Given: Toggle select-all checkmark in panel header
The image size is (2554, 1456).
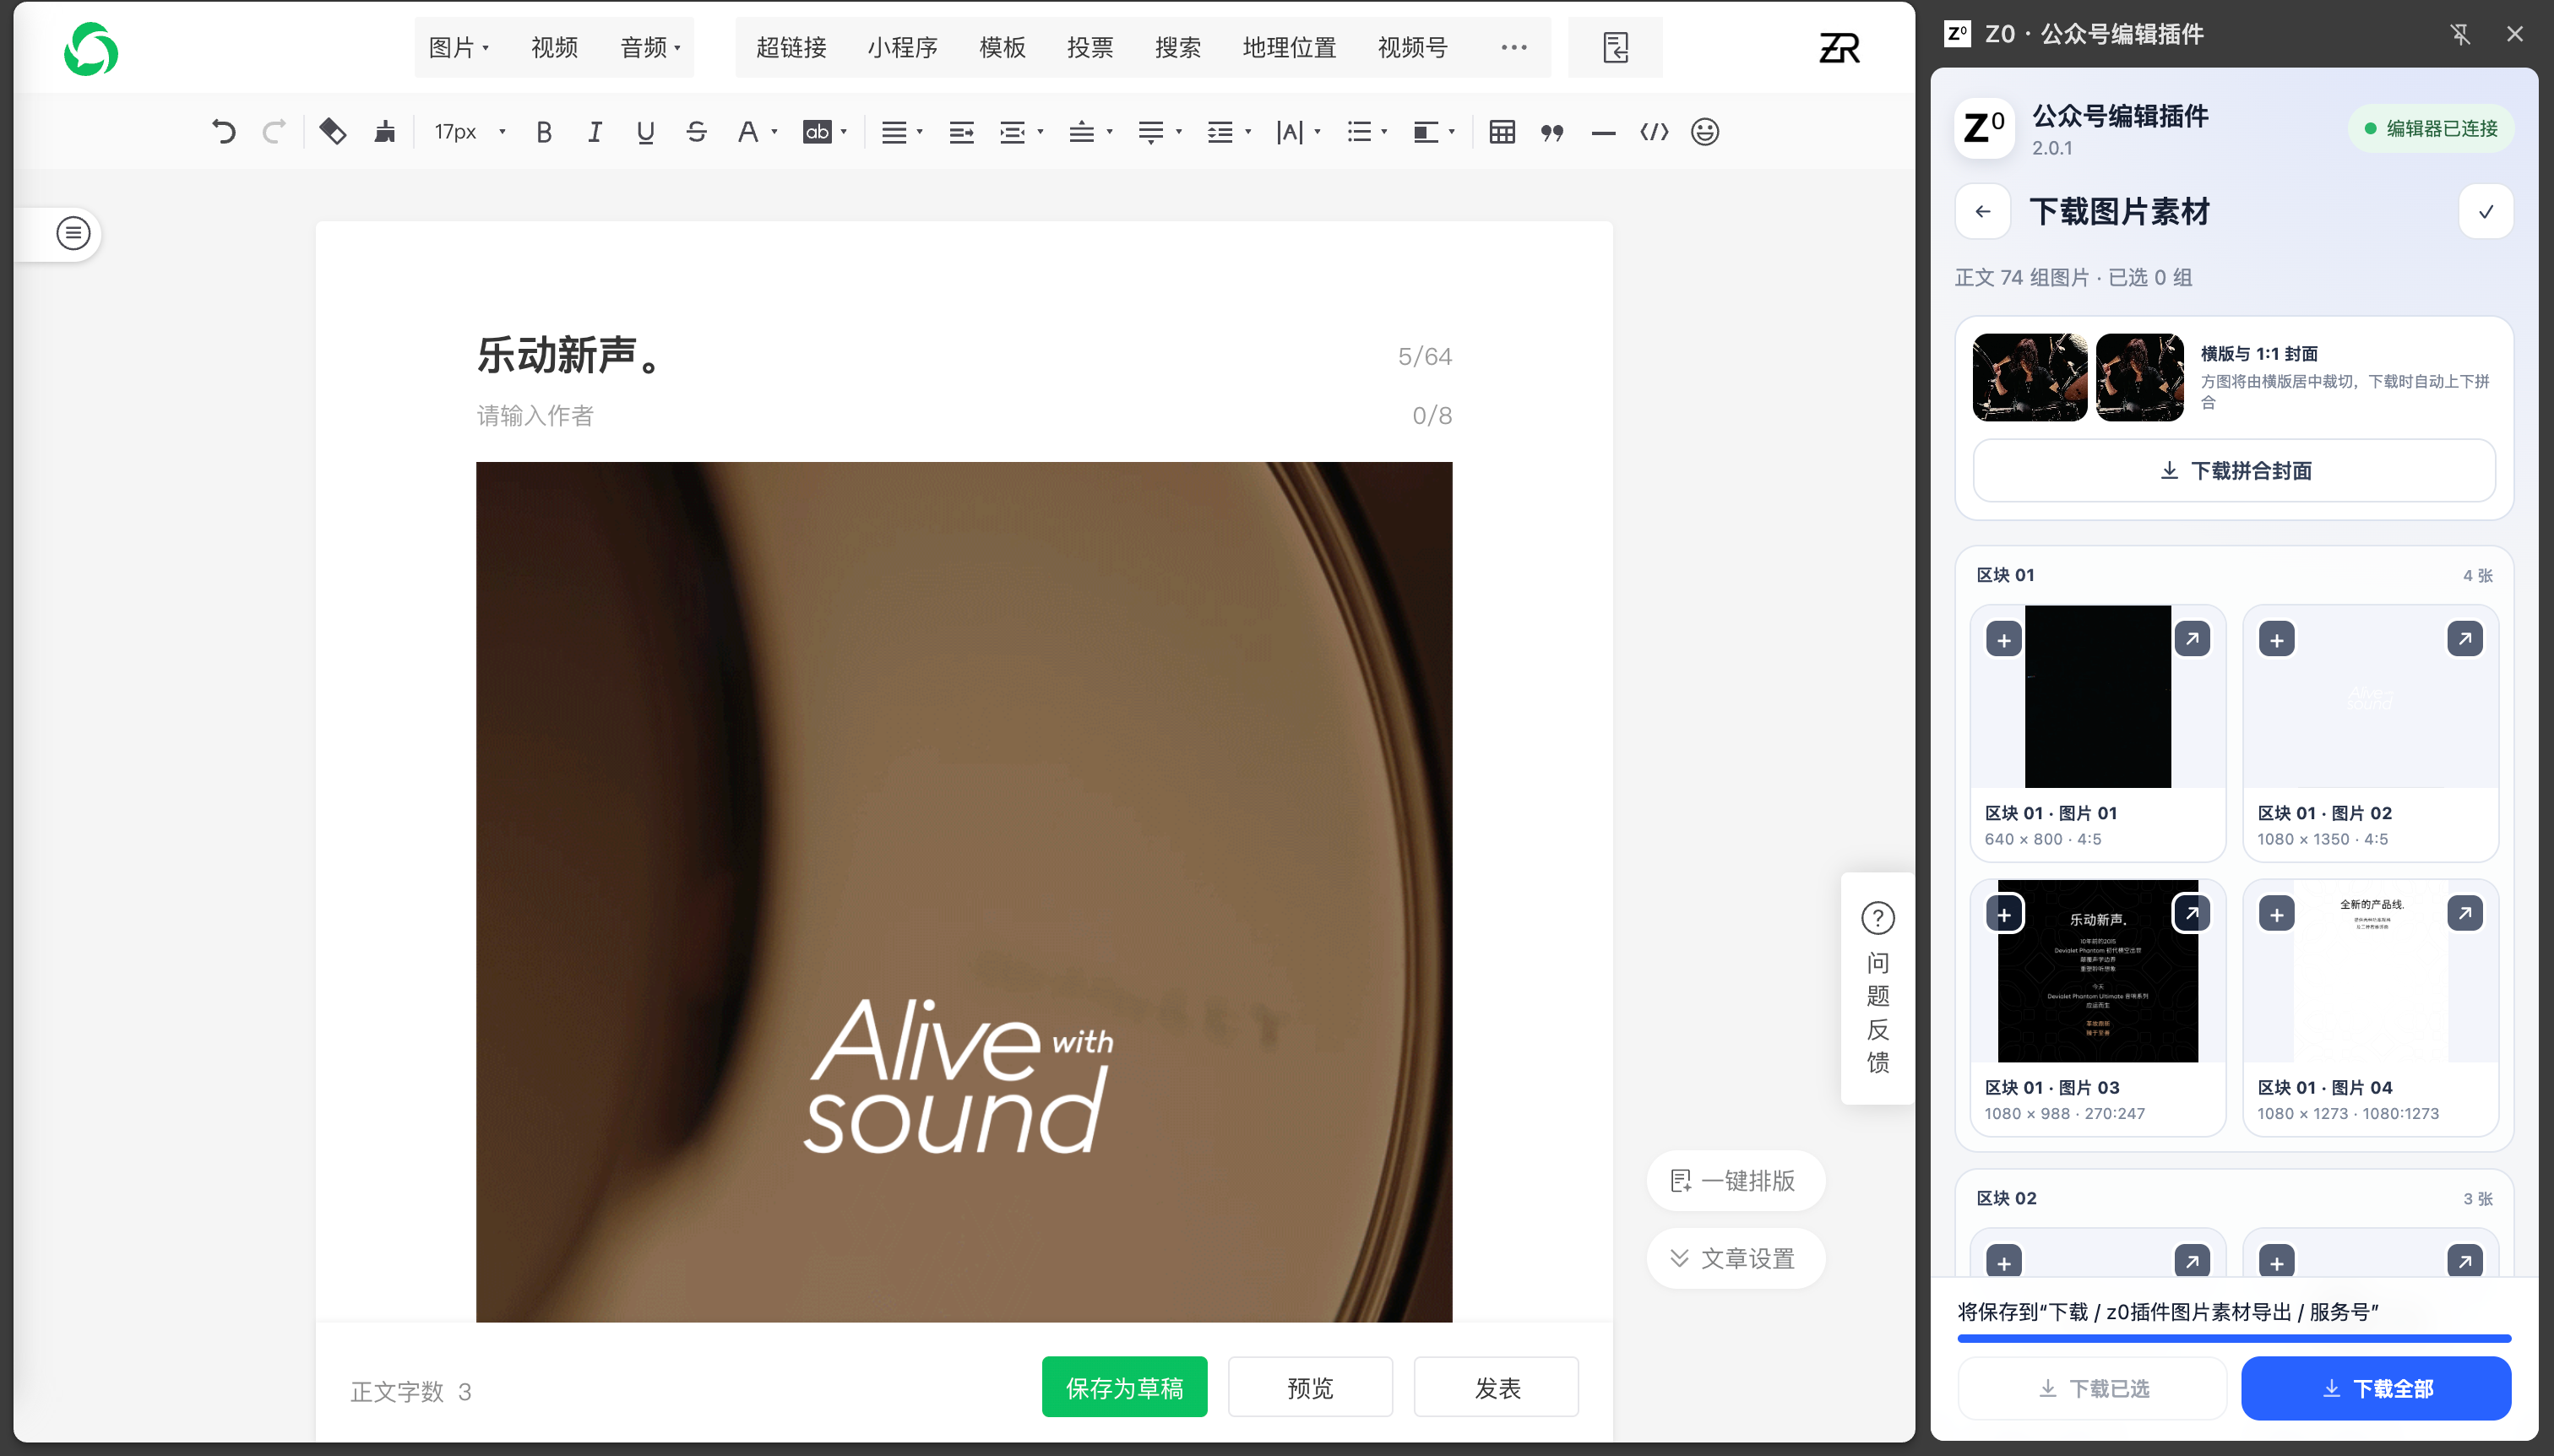Looking at the screenshot, I should pyautogui.click(x=2485, y=212).
